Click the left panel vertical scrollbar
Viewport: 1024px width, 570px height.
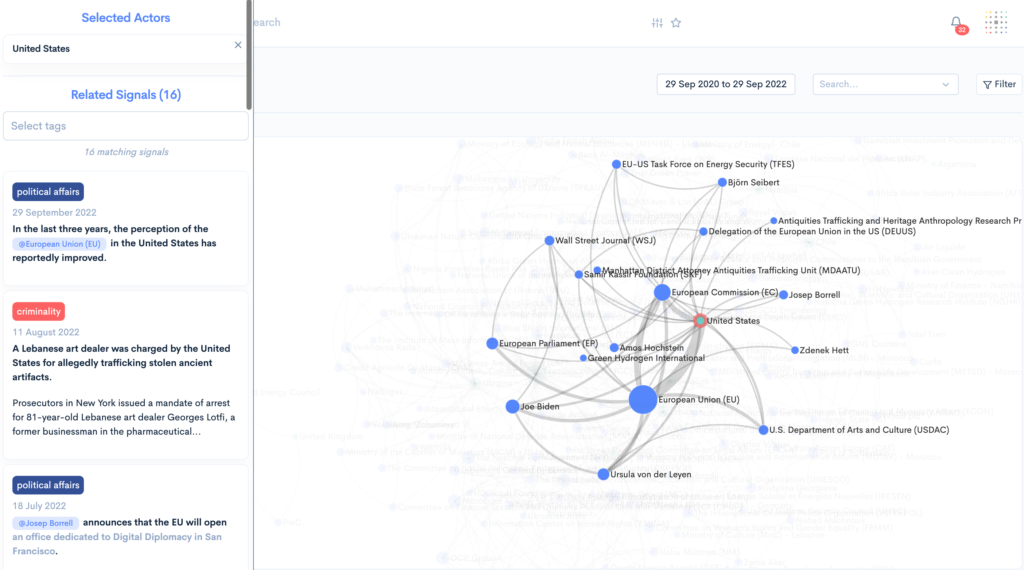249,55
